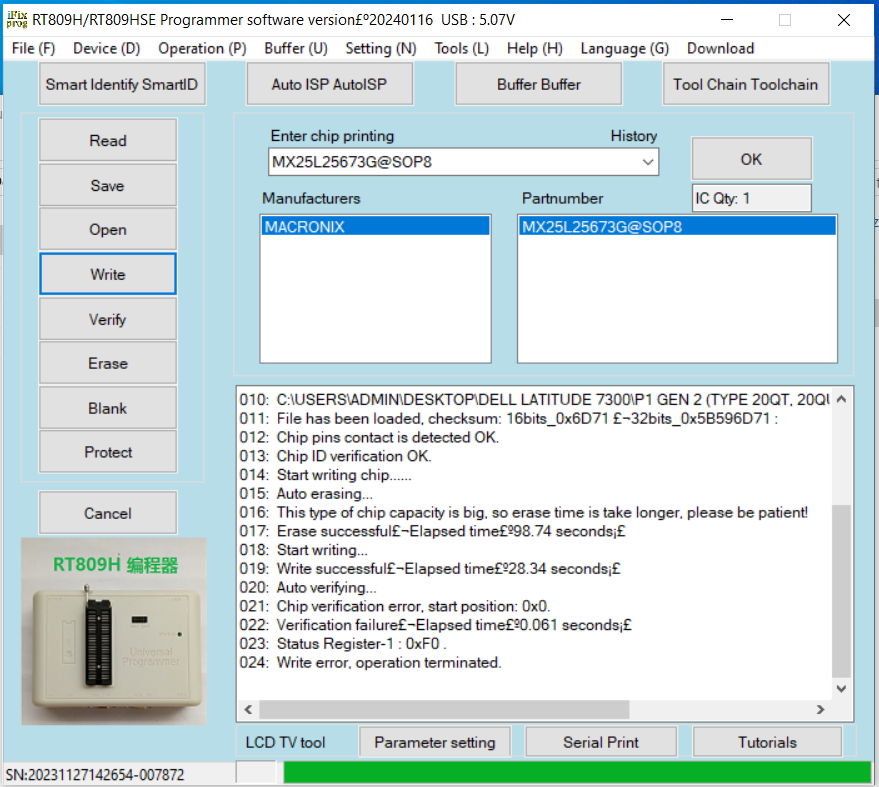Open the Tutorials tab
Screen dimensions: 879x787
pyautogui.click(x=767, y=743)
